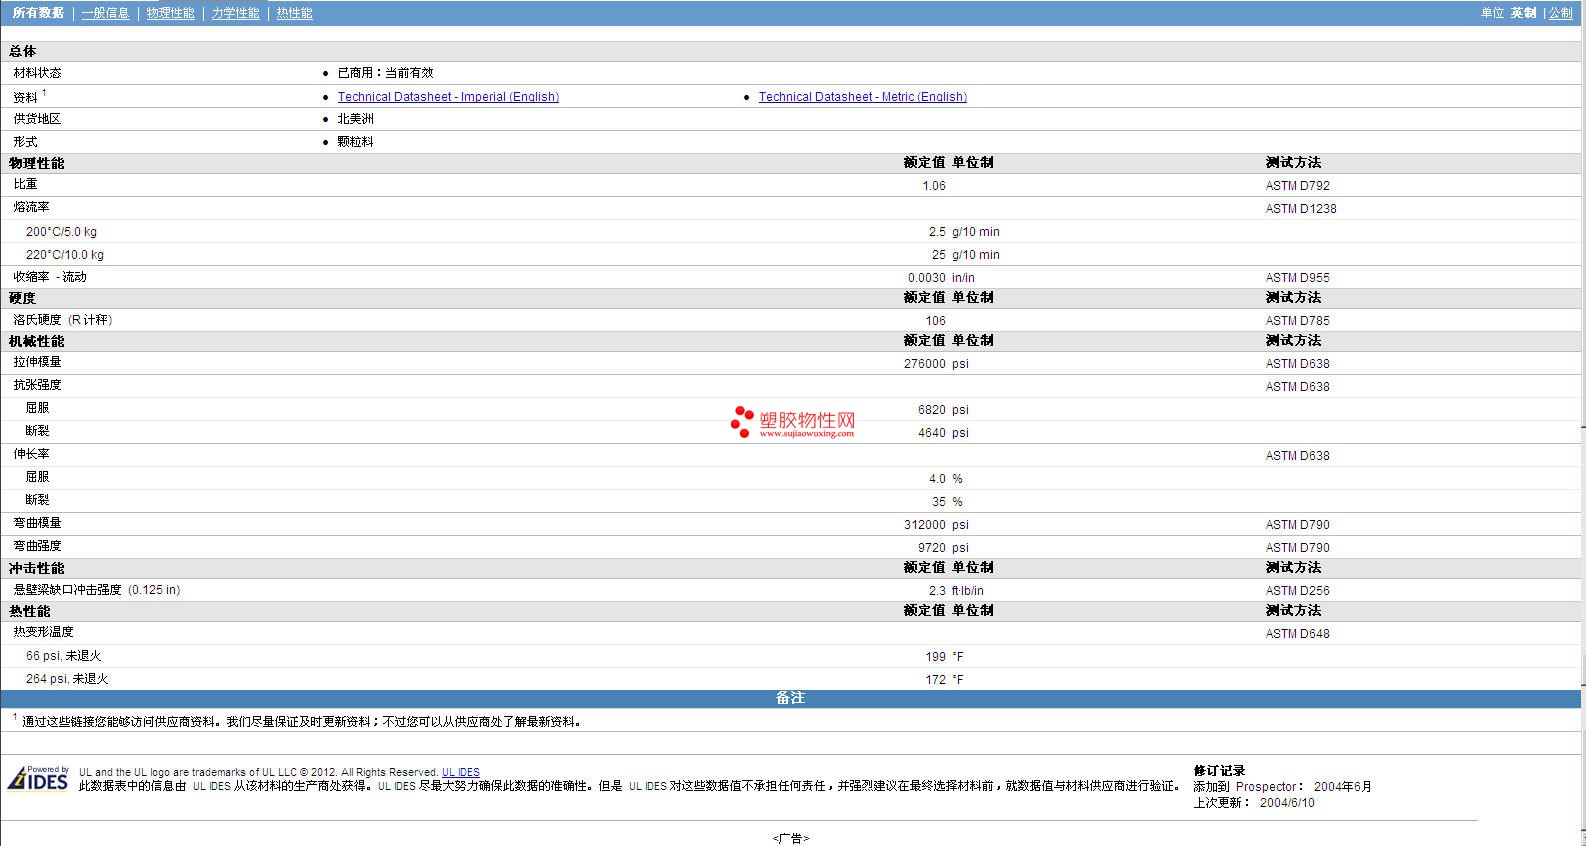Click ASTM D1238 test method

pos(1301,209)
